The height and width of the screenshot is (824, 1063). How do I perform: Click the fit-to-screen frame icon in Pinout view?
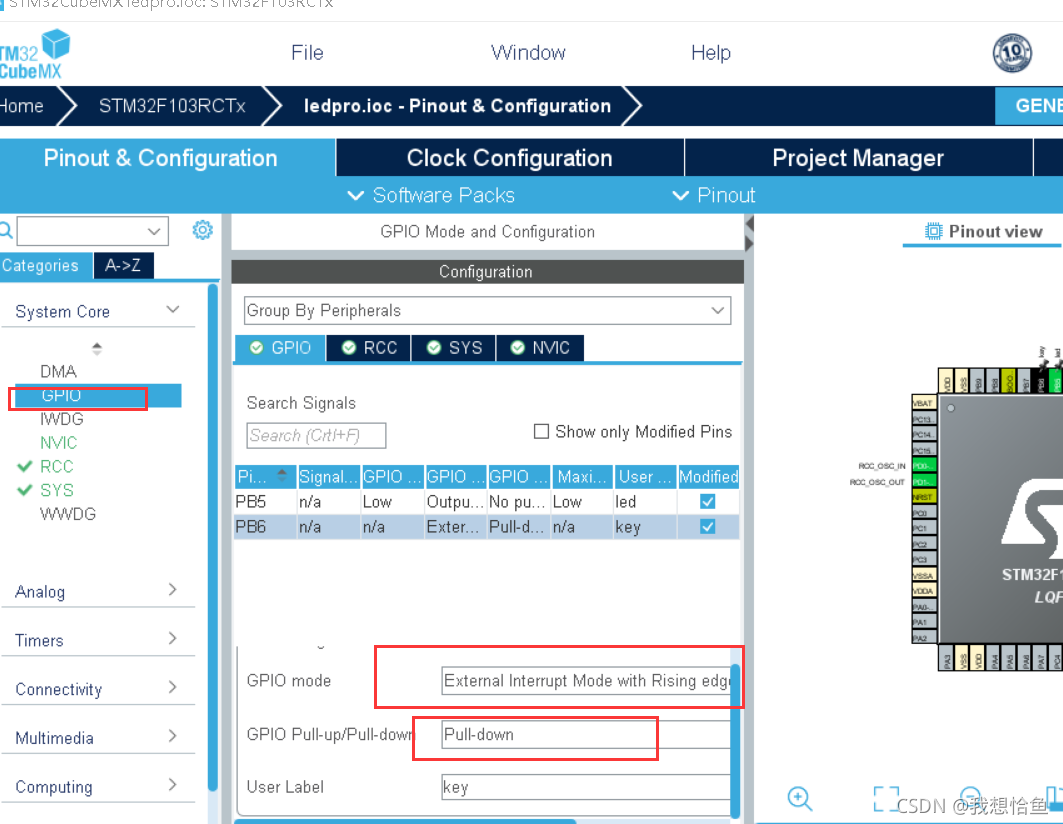click(x=886, y=798)
